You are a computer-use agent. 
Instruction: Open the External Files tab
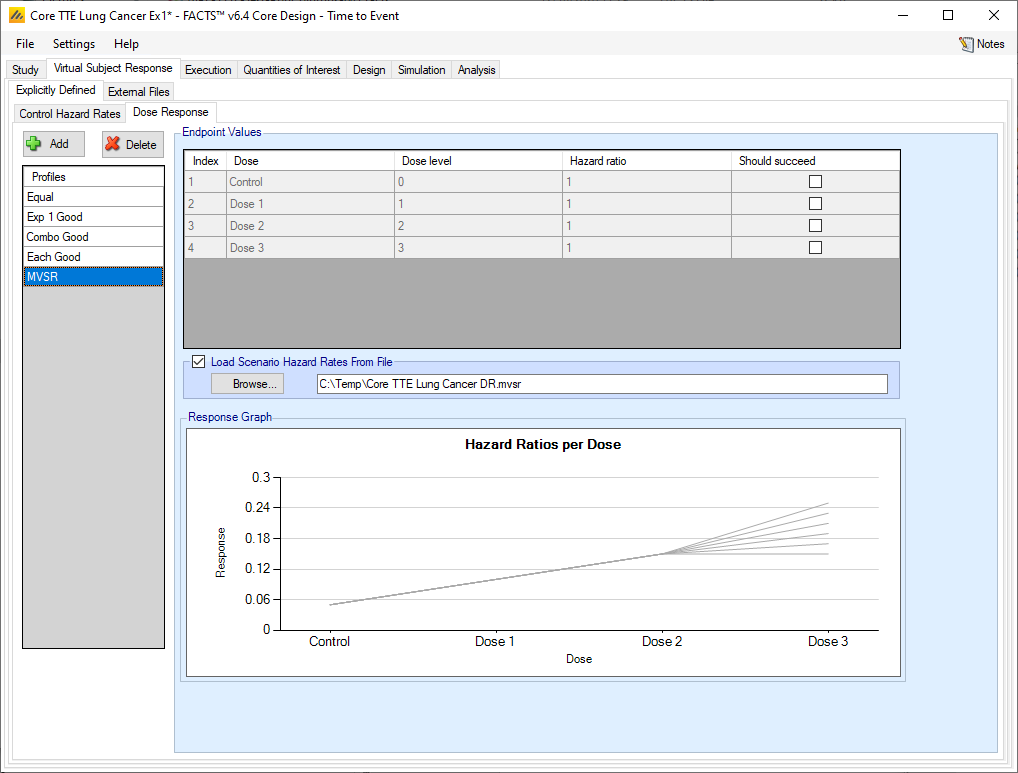[x=139, y=92]
